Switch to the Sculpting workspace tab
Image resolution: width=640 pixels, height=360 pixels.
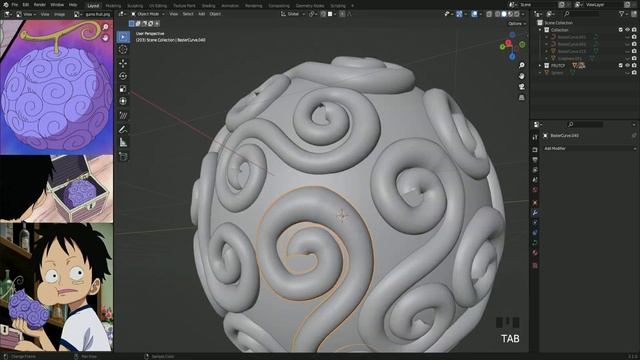tap(135, 6)
